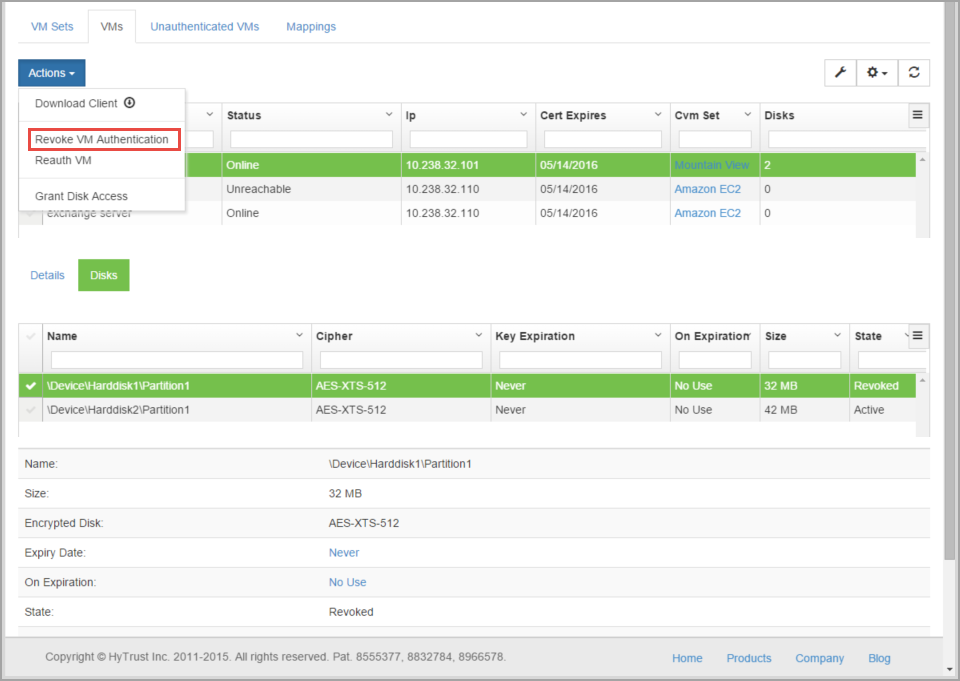Choose Revoke VM Authentication menu item

coord(102,139)
